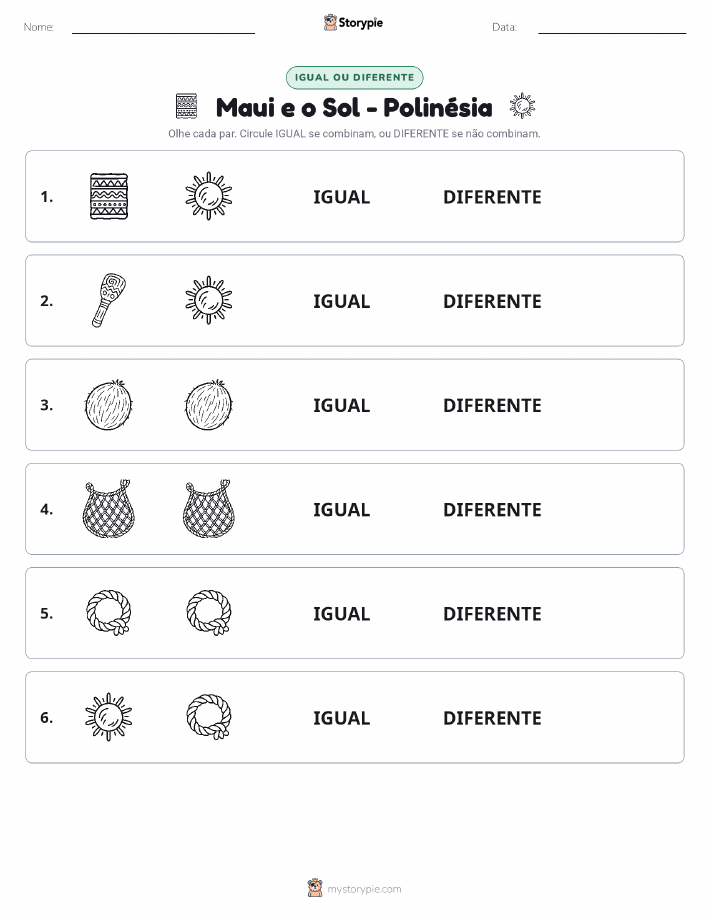Click the Data input line

pos(612,28)
